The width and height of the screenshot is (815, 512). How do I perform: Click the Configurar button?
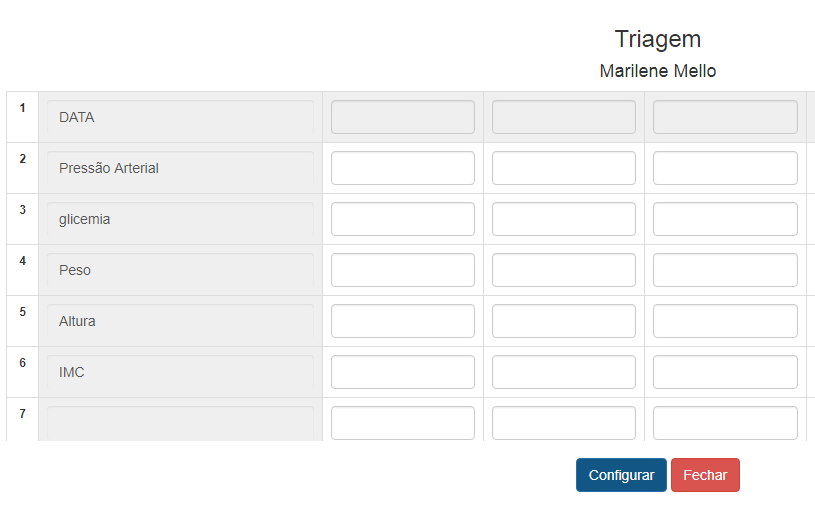621,475
